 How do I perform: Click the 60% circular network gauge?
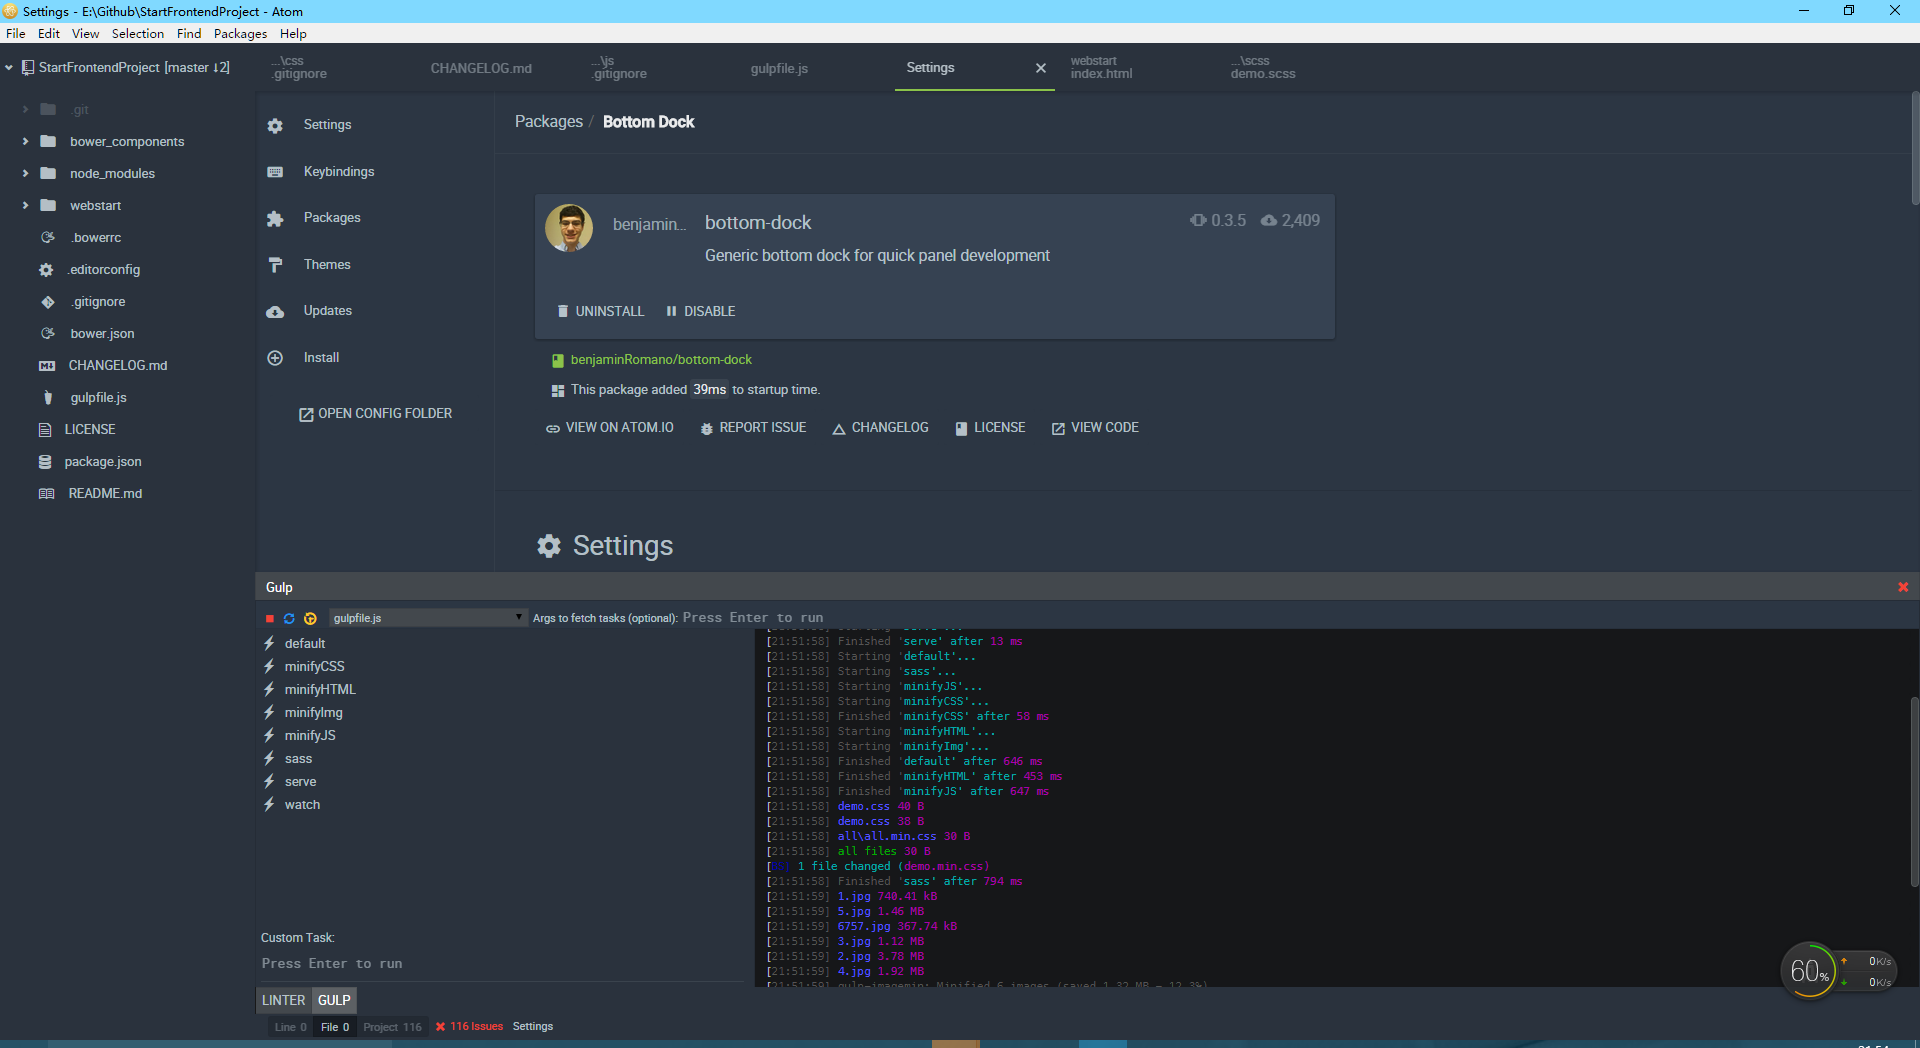[x=1810, y=970]
